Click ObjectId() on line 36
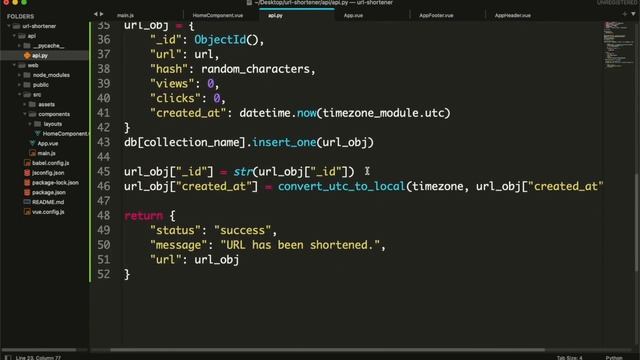This screenshot has width=640, height=360. [226, 40]
